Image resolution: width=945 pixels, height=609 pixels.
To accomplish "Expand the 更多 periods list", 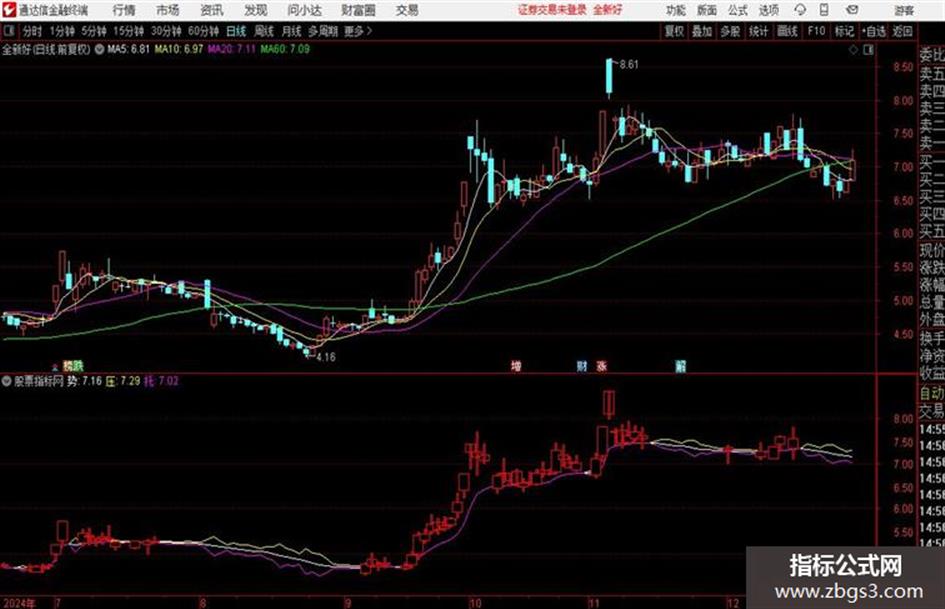I will coord(358,31).
